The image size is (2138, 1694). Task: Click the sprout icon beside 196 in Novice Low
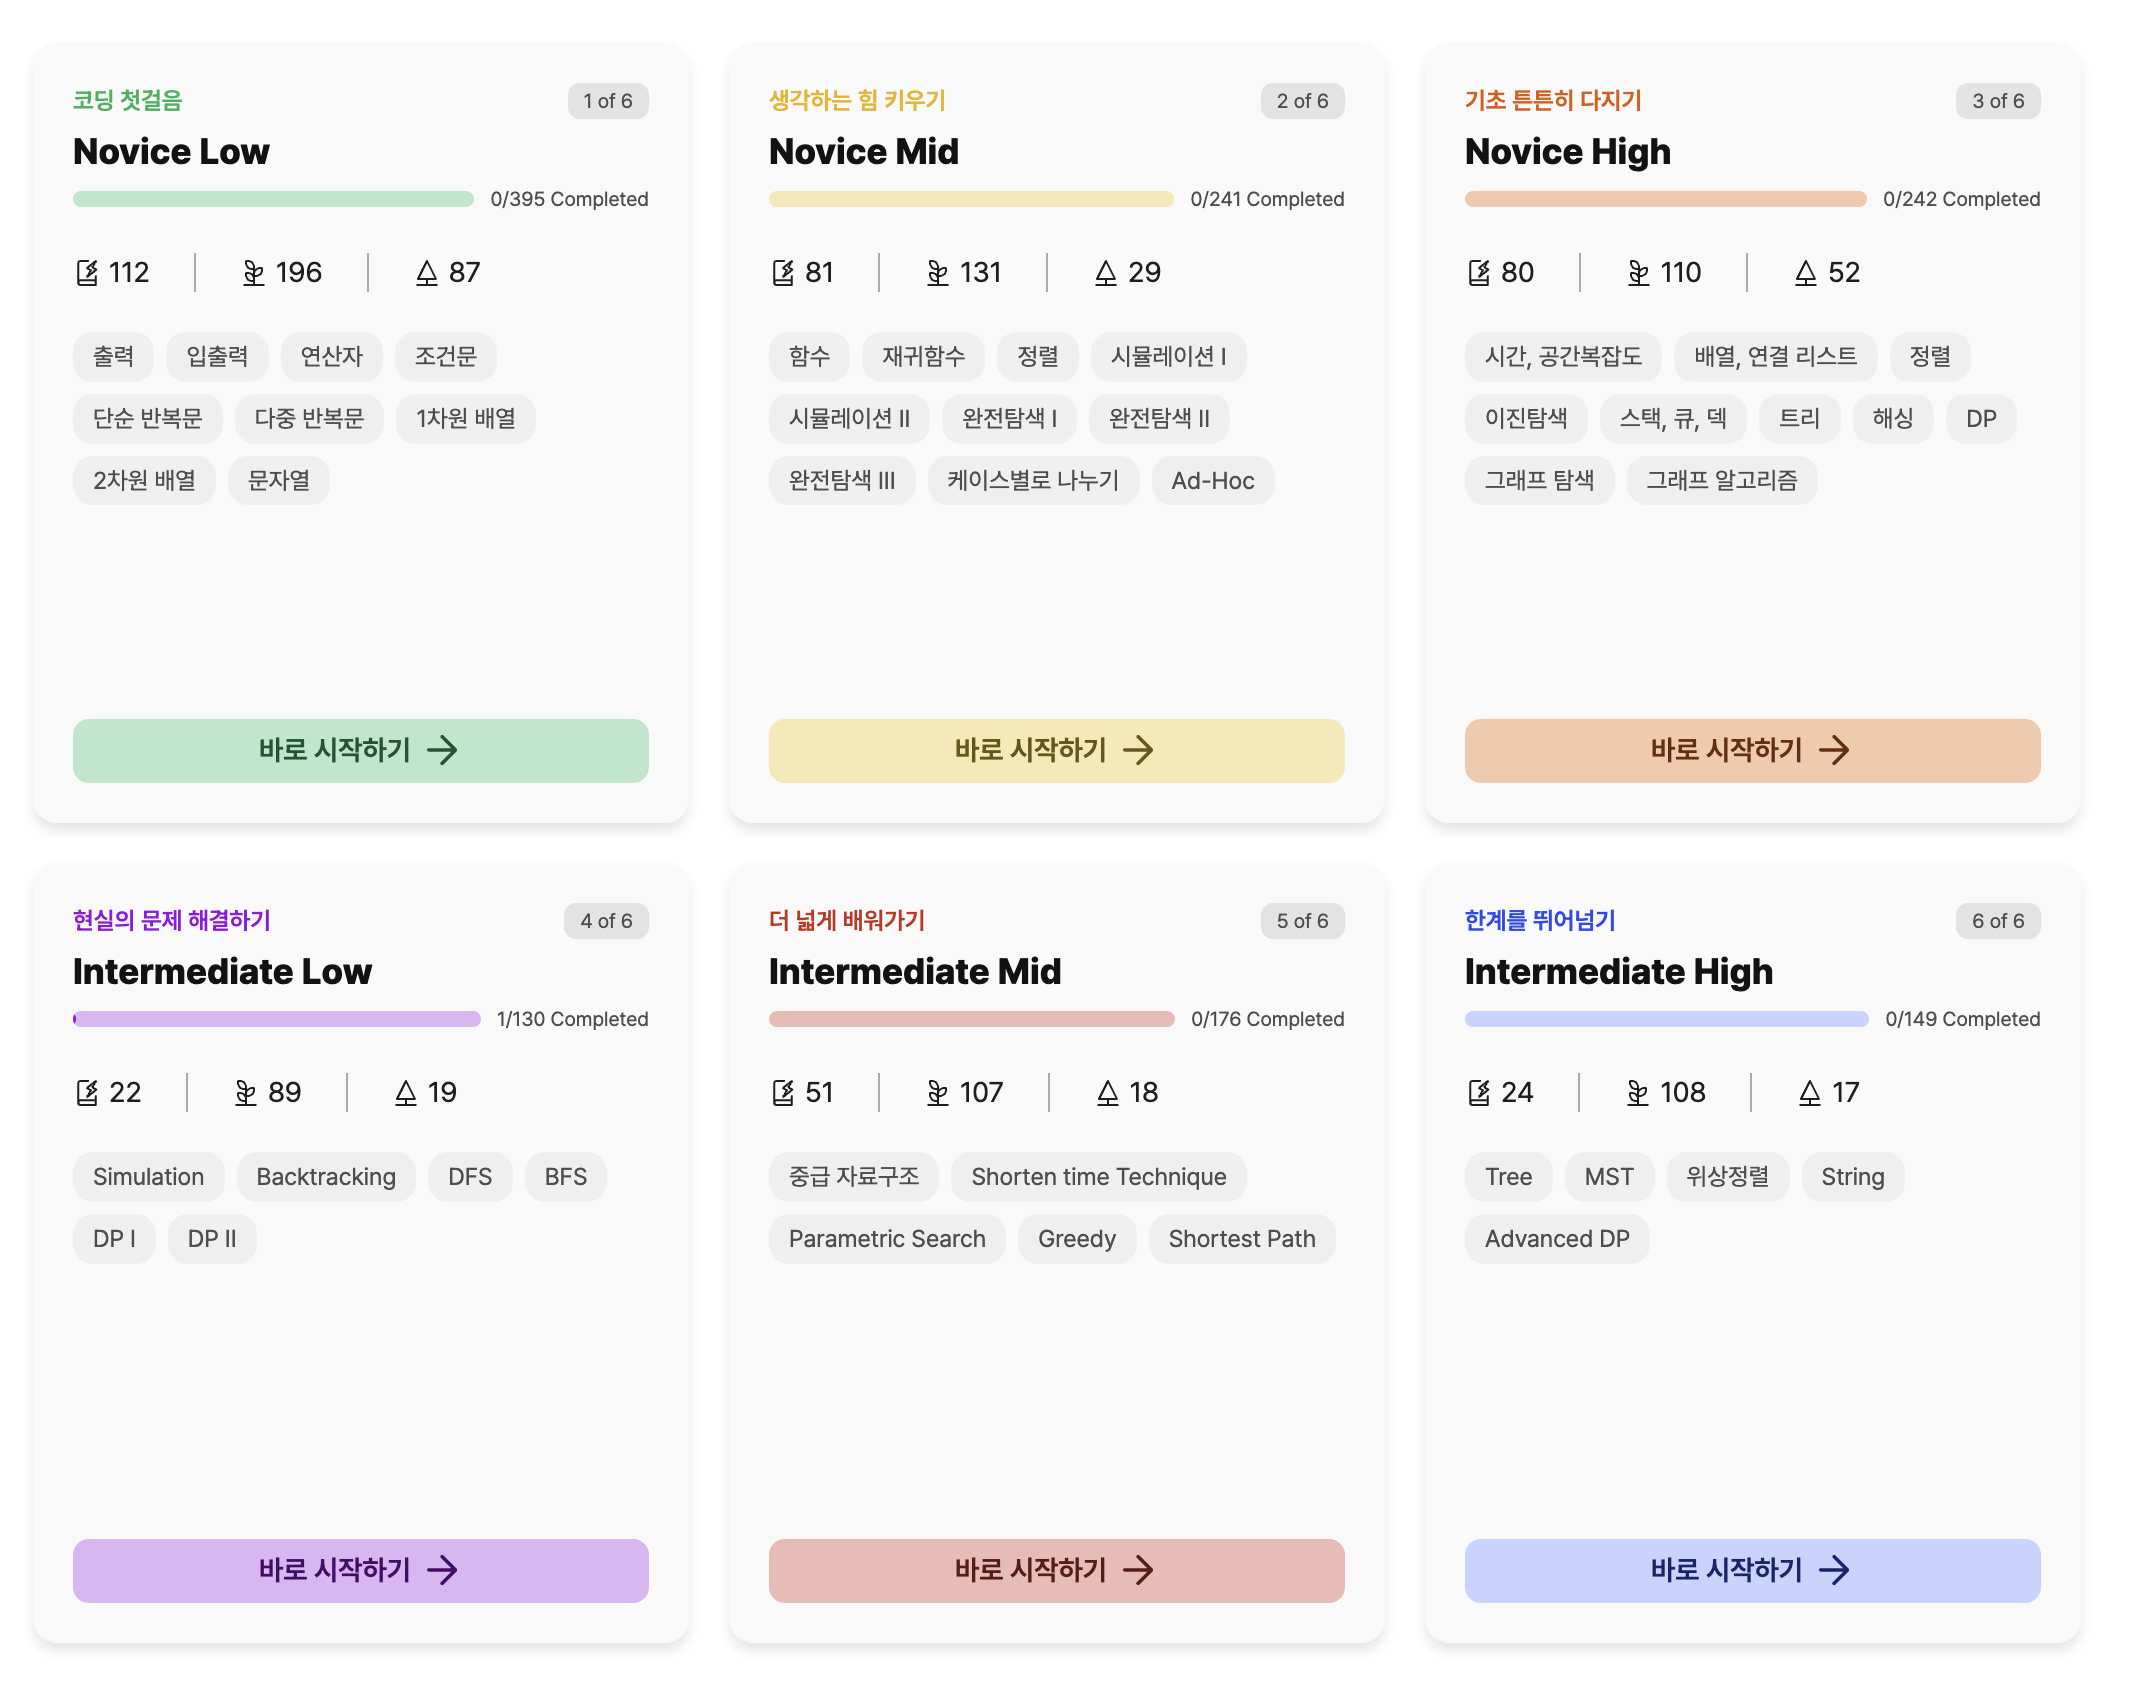(254, 273)
